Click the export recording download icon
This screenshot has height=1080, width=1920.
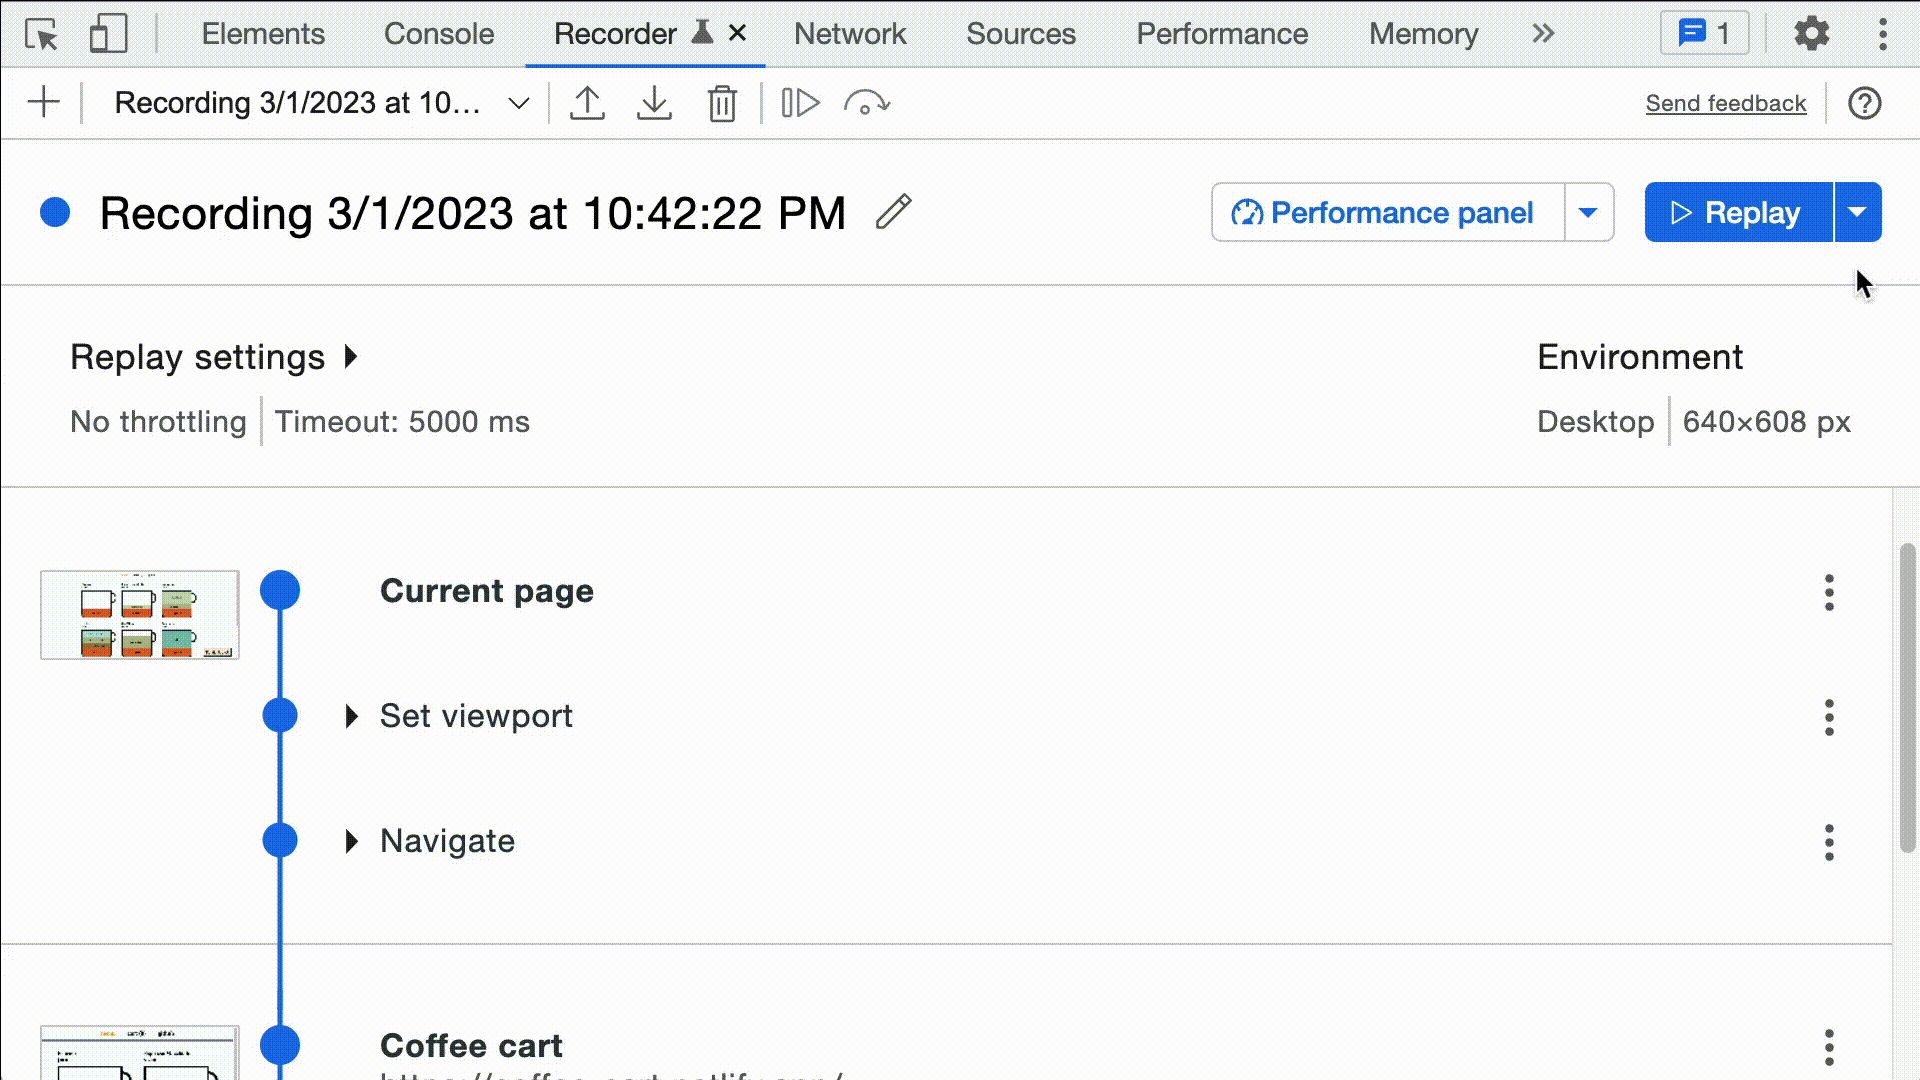tap(653, 103)
